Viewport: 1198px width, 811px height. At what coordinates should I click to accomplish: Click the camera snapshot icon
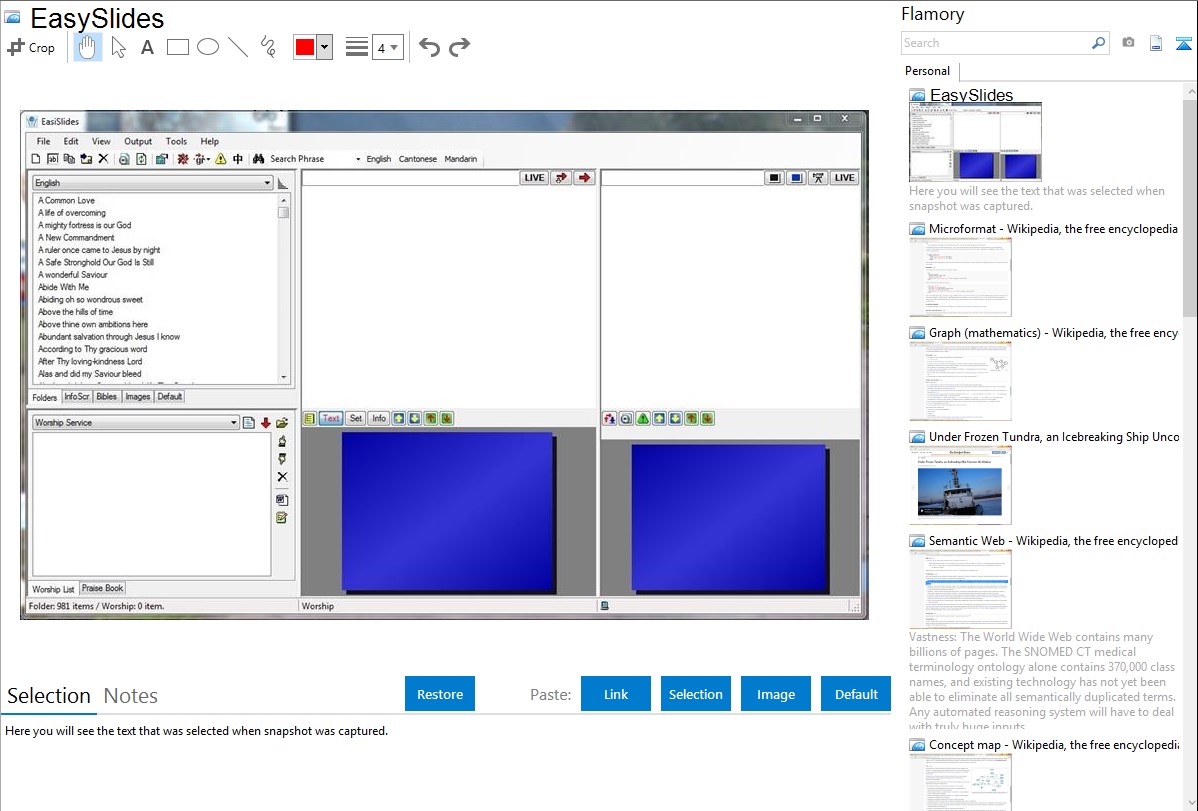pyautogui.click(x=1128, y=43)
